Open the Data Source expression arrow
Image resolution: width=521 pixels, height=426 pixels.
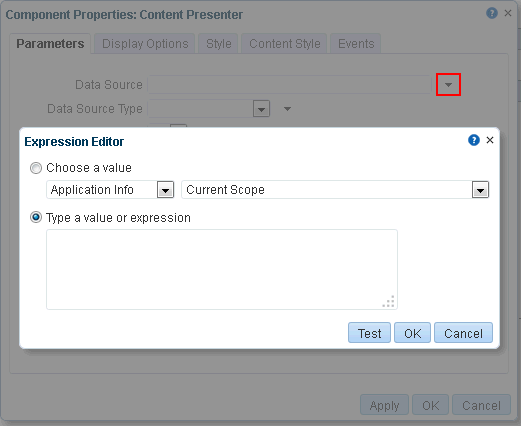click(448, 85)
